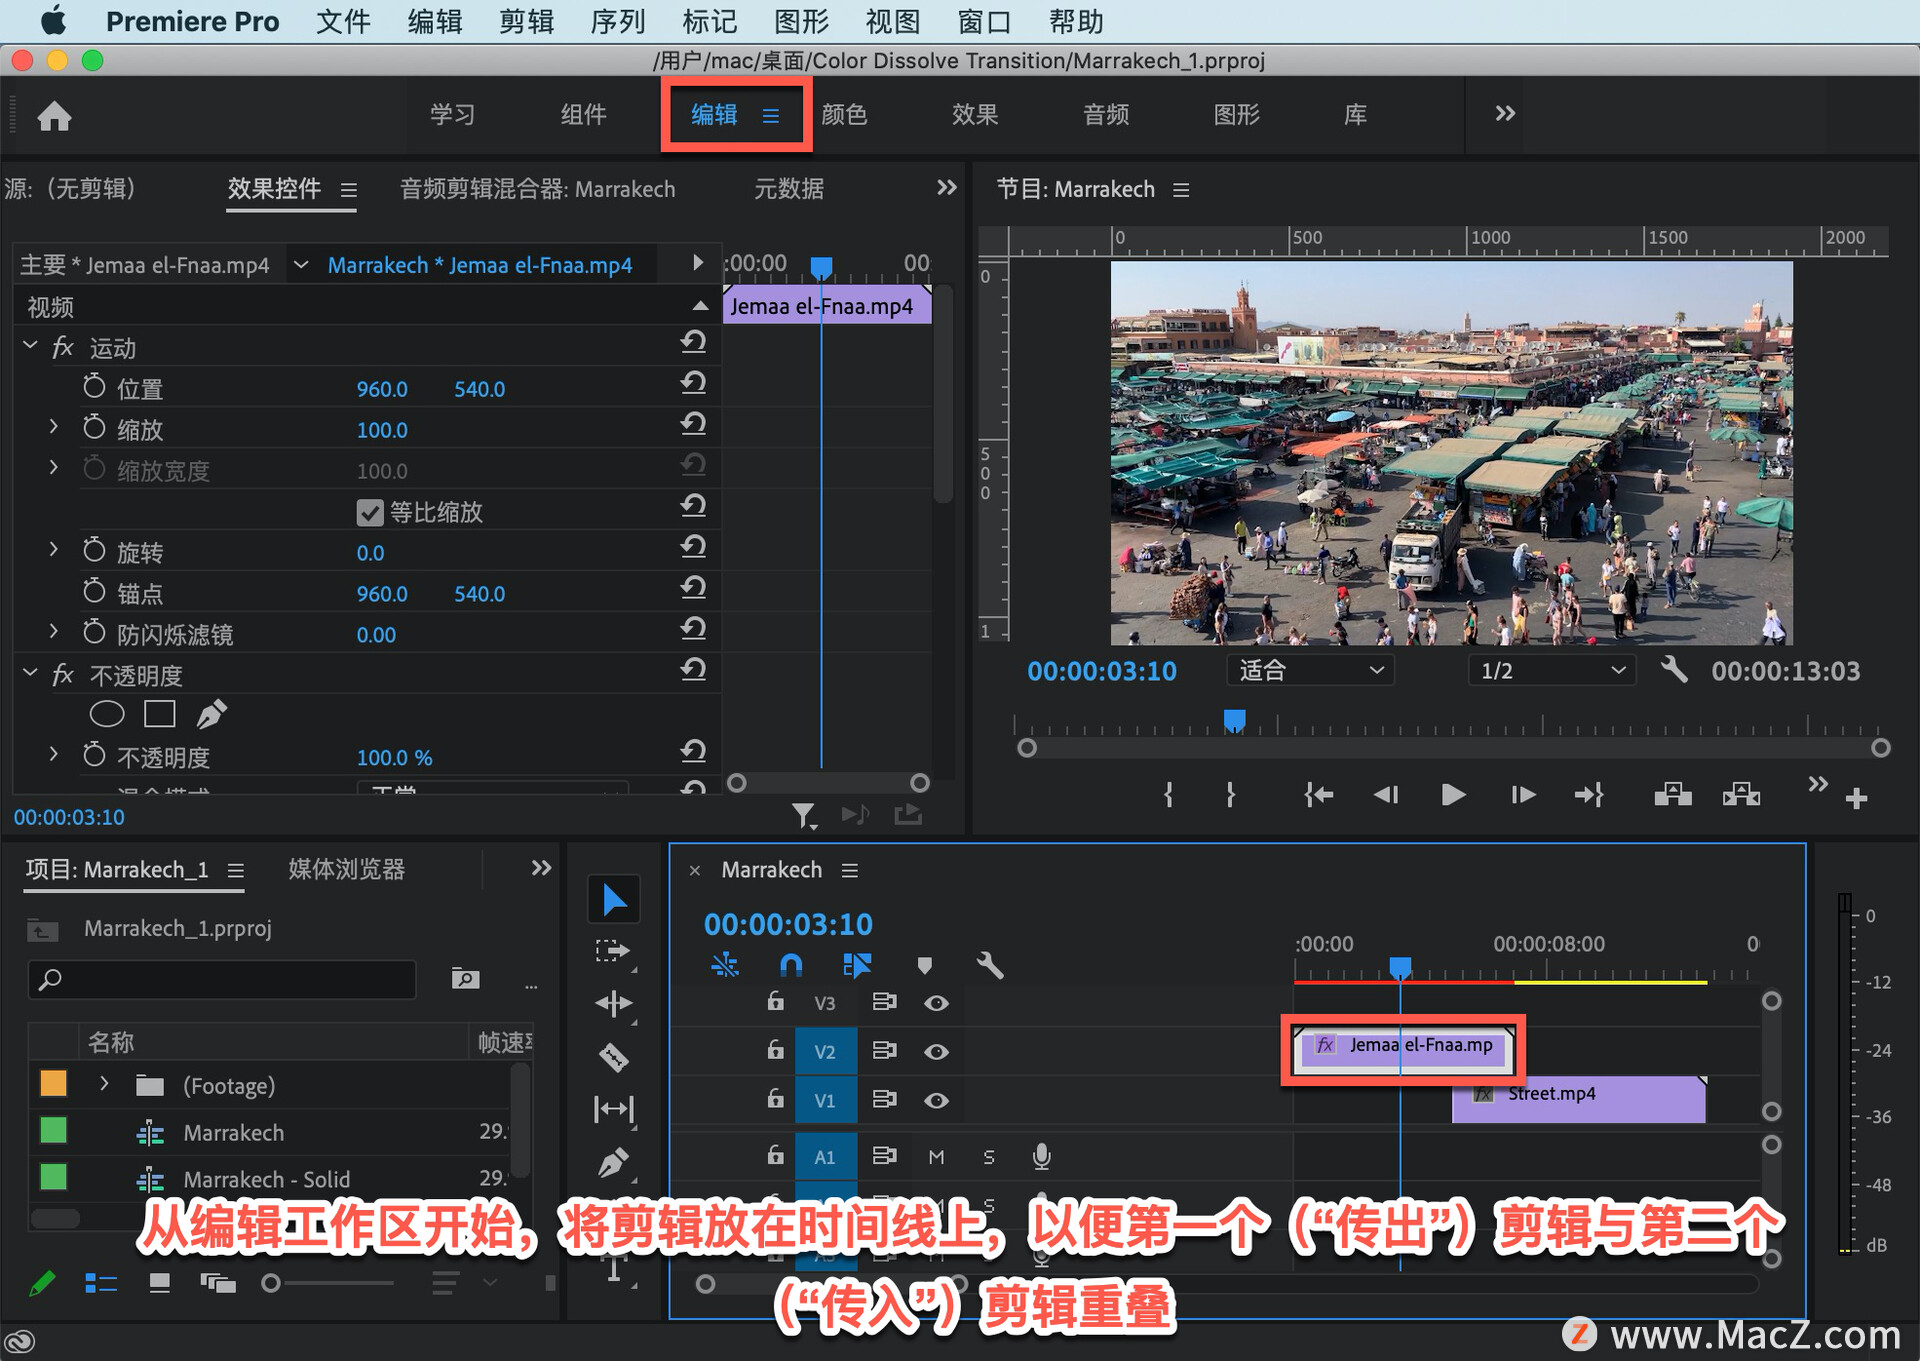The height and width of the screenshot is (1361, 1920).
Task: Select the Ripple Edit tool
Action: [x=613, y=1003]
